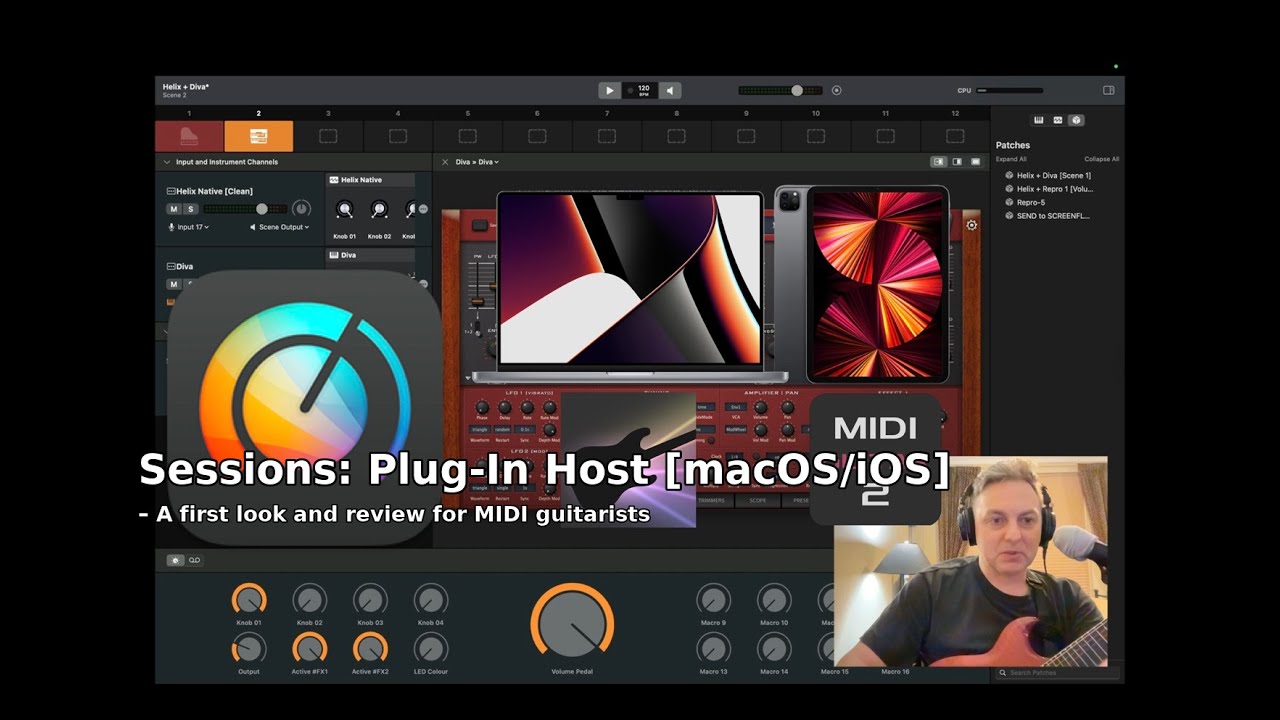Collapse Input and Instrument Channels section
1280x720 pixels.
[167, 162]
